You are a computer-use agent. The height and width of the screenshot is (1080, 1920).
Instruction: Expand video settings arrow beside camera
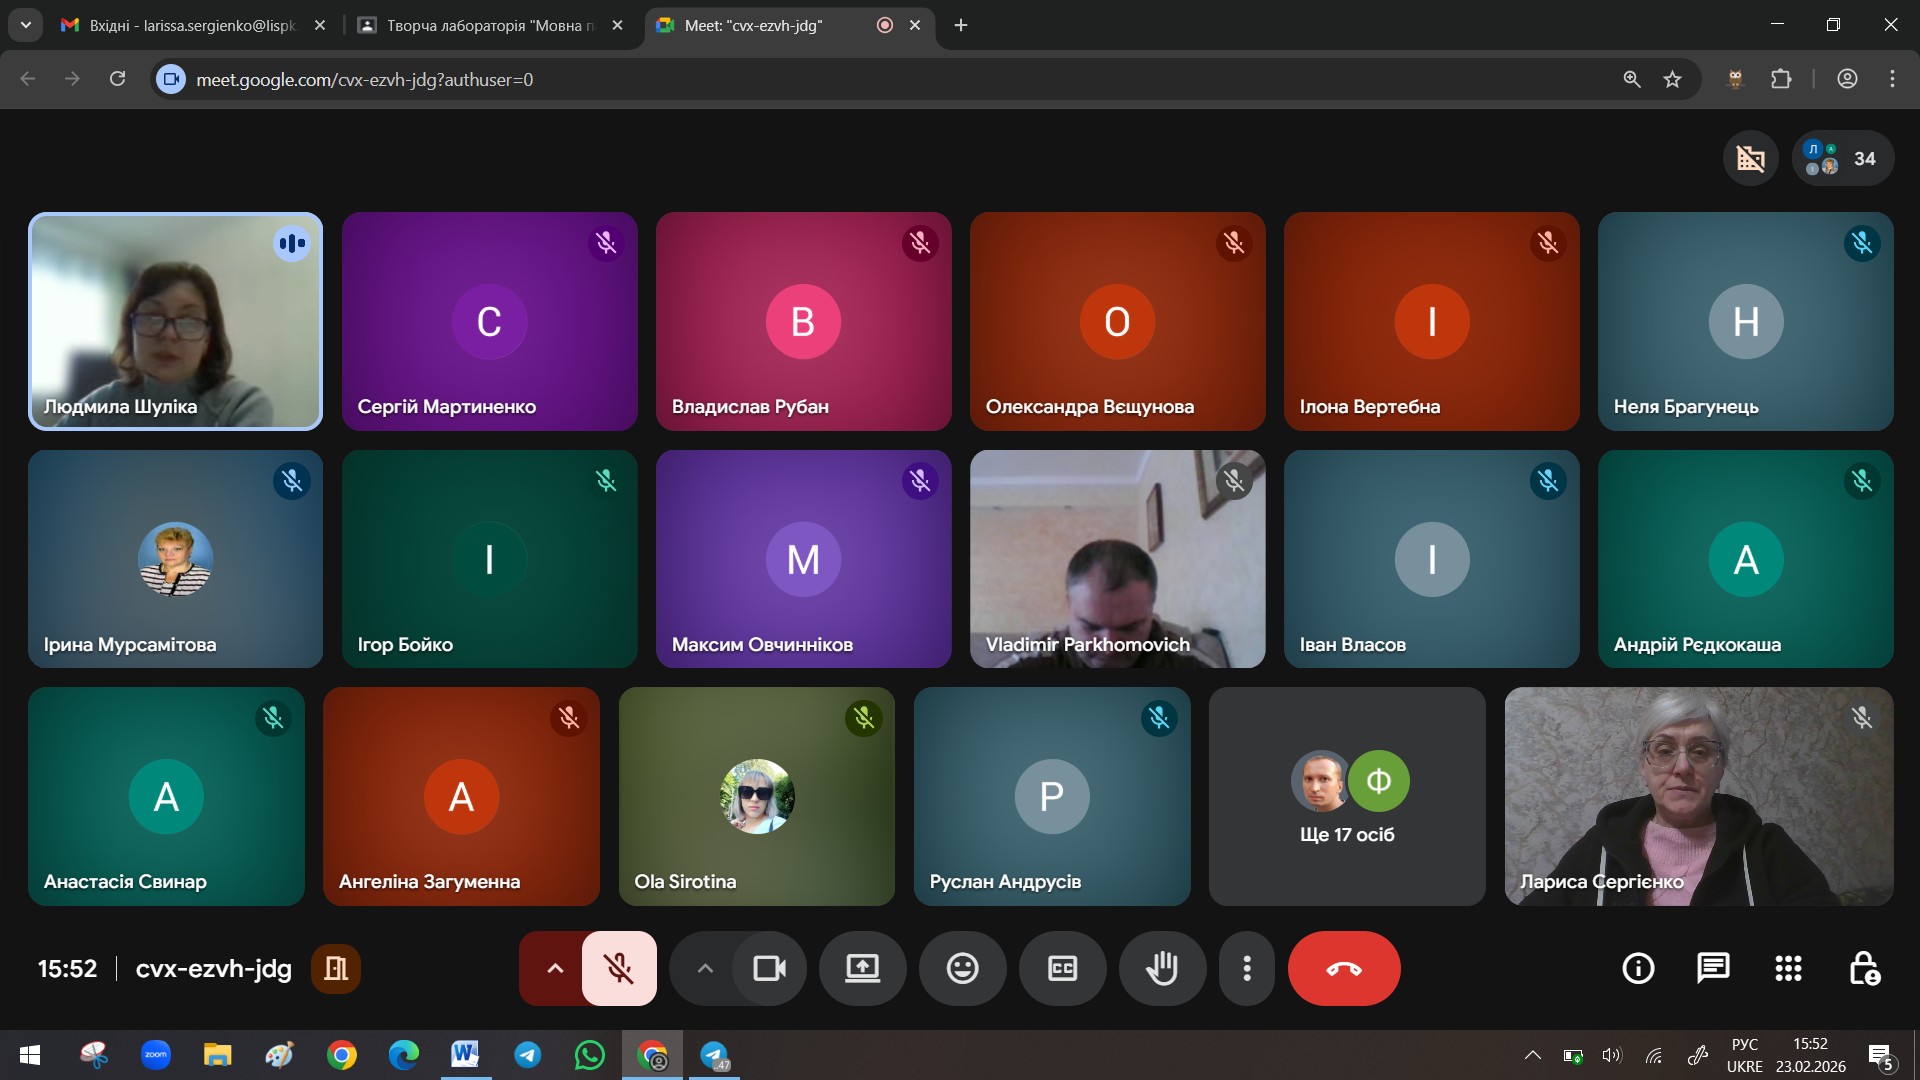(705, 968)
